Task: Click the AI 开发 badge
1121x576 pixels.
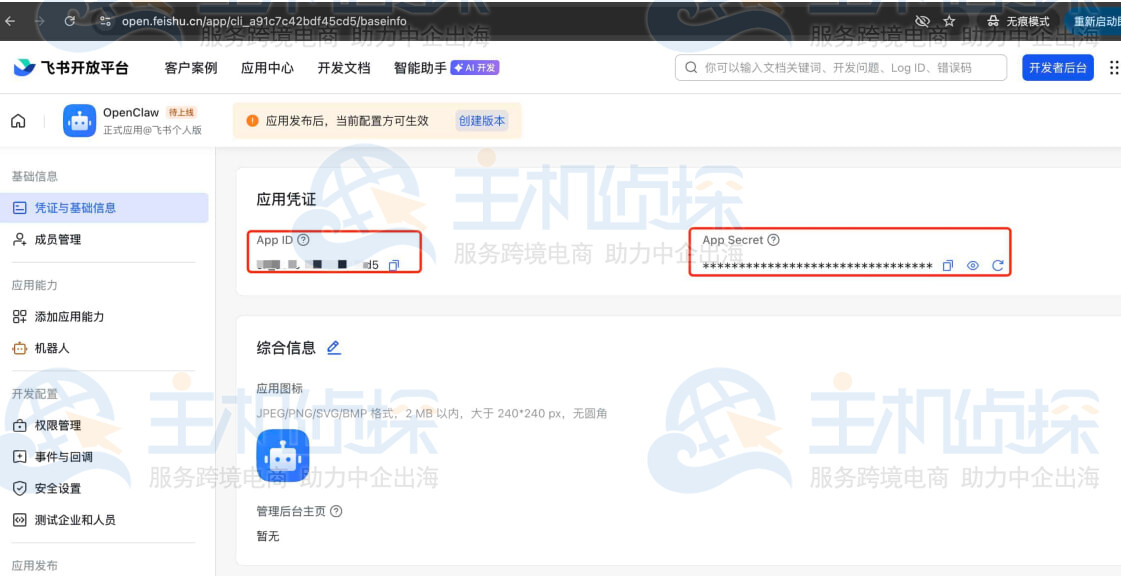Action: coord(475,68)
